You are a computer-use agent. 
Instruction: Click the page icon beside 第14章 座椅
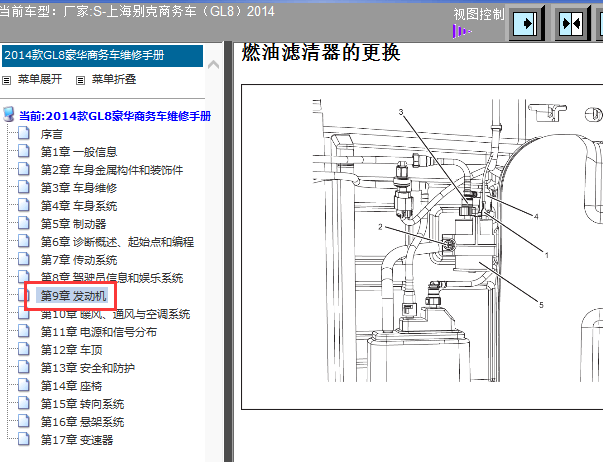[24, 385]
